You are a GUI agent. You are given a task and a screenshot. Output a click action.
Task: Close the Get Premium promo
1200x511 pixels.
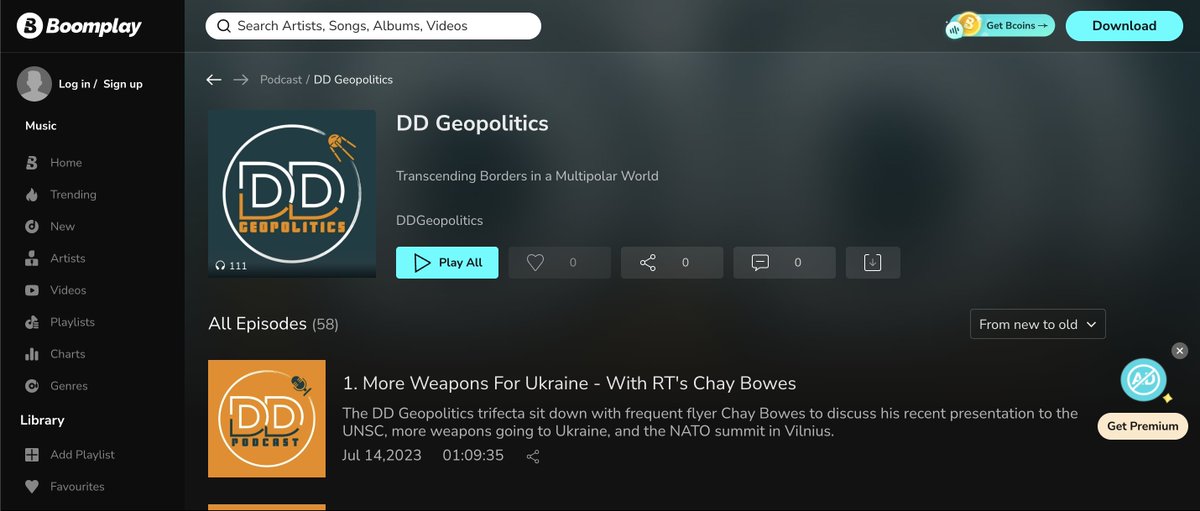[1180, 351]
